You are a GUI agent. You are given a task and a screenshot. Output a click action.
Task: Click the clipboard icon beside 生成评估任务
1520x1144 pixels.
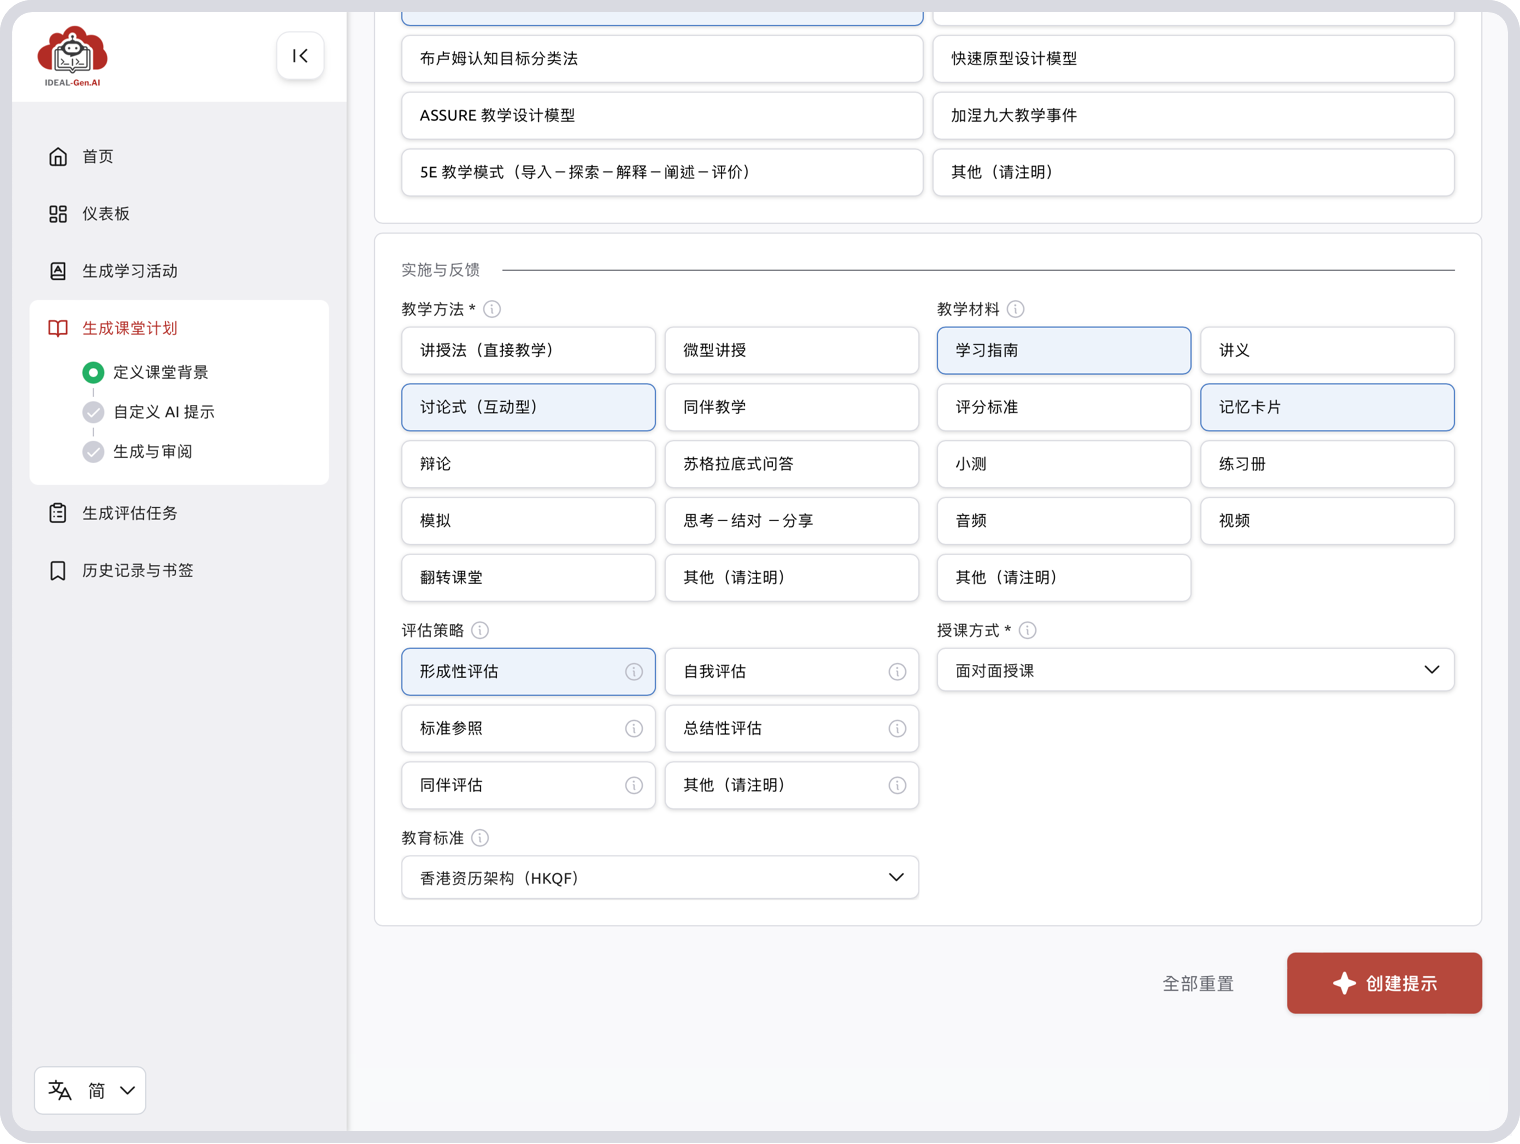click(58, 513)
